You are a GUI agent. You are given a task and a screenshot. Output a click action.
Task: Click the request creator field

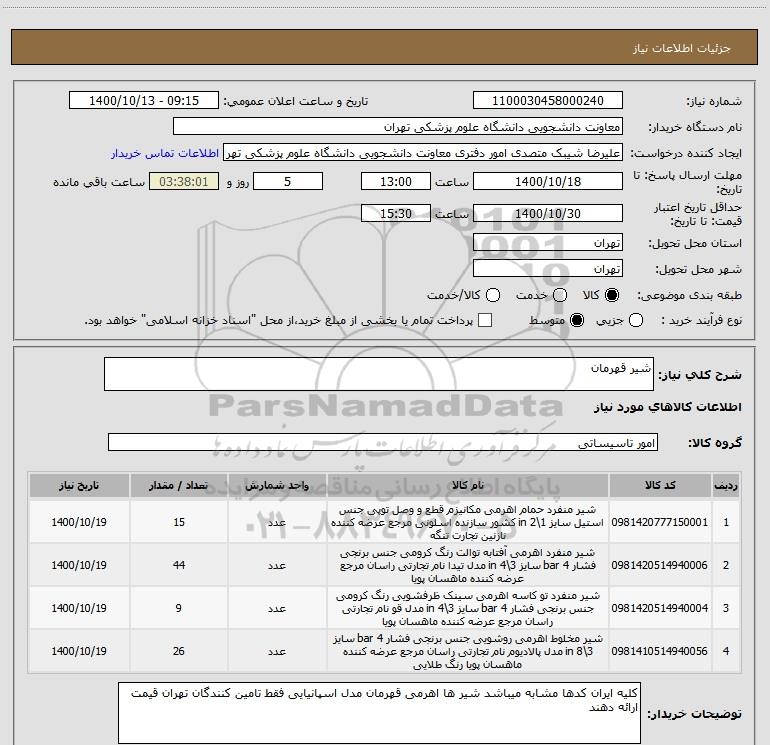423,153
